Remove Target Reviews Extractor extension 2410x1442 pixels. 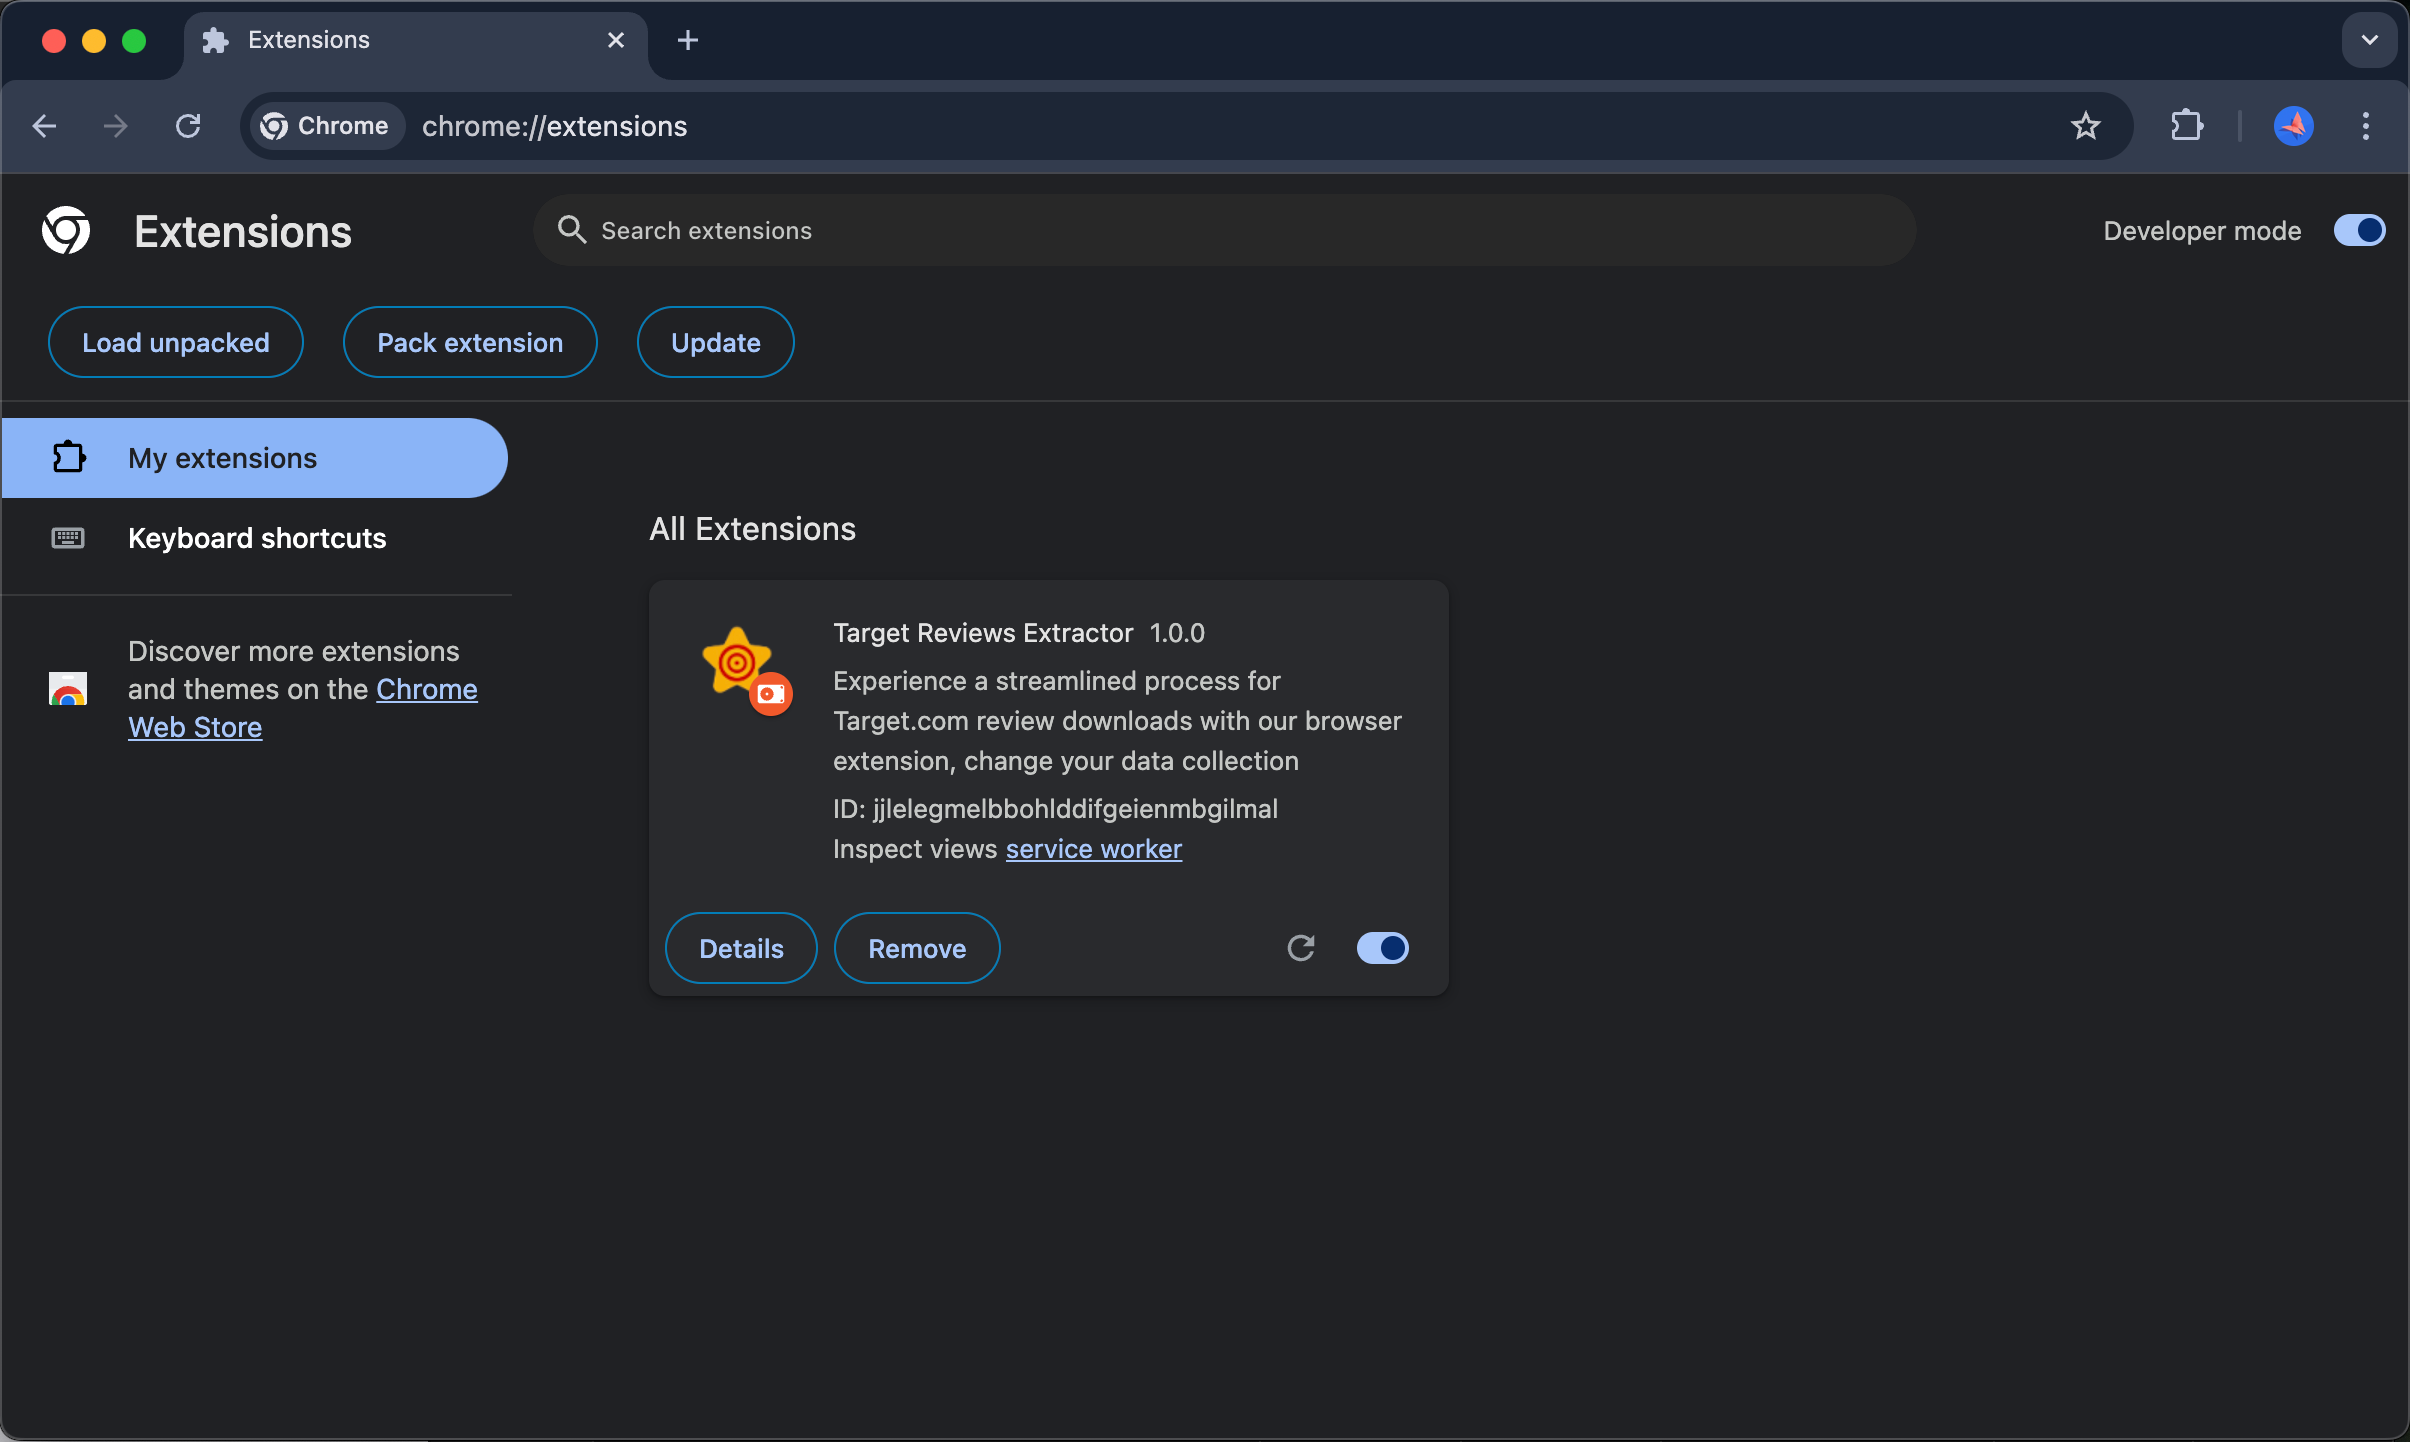click(x=917, y=948)
